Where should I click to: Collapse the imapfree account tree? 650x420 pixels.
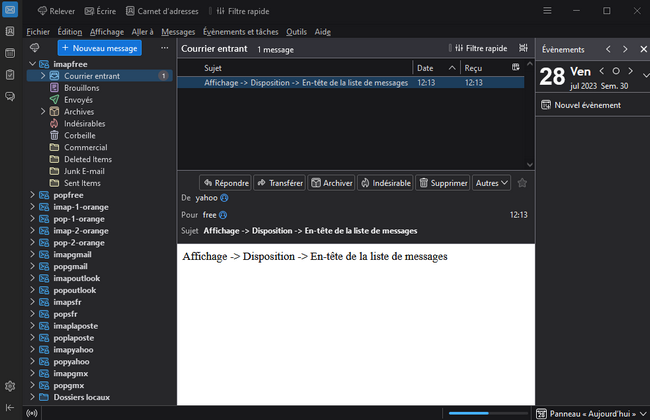tap(32, 64)
